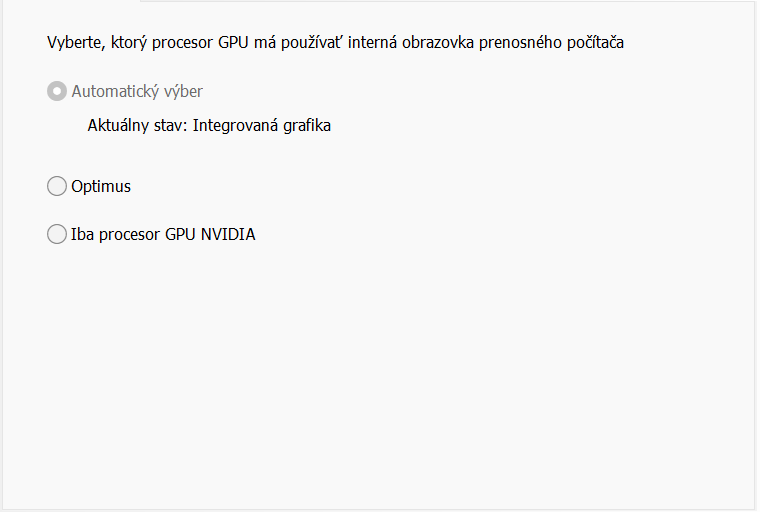Click the word Automatický in the first option
This screenshot has height=512, width=760.
coord(114,92)
